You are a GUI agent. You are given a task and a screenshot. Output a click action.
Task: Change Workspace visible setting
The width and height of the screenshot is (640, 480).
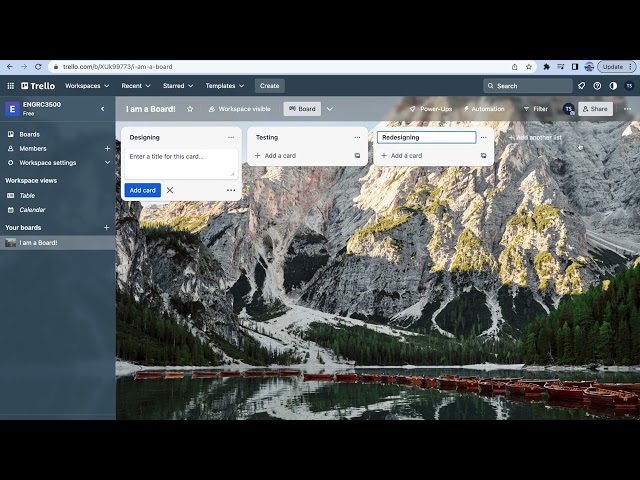240,109
